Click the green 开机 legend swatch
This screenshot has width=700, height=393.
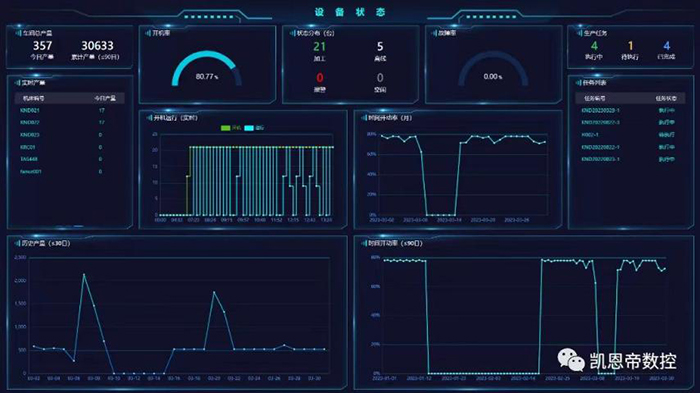[x=225, y=128]
